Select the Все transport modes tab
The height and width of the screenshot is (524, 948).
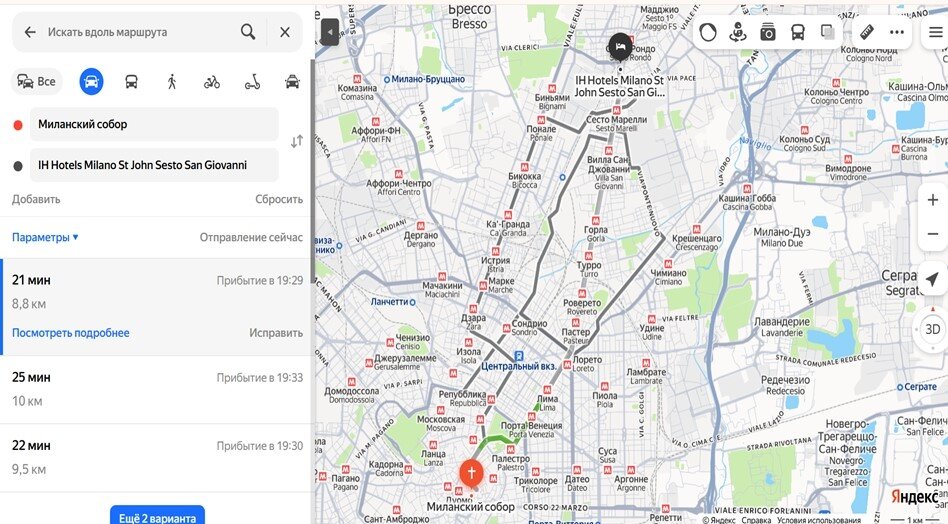click(x=35, y=82)
